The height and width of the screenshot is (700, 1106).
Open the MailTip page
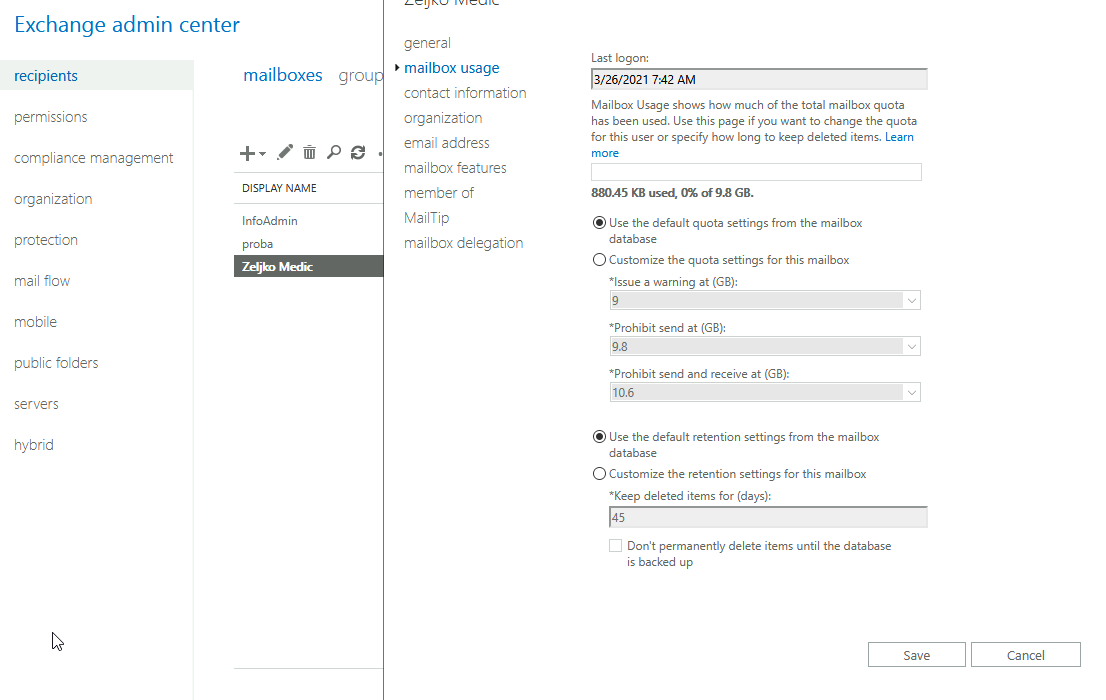426,218
